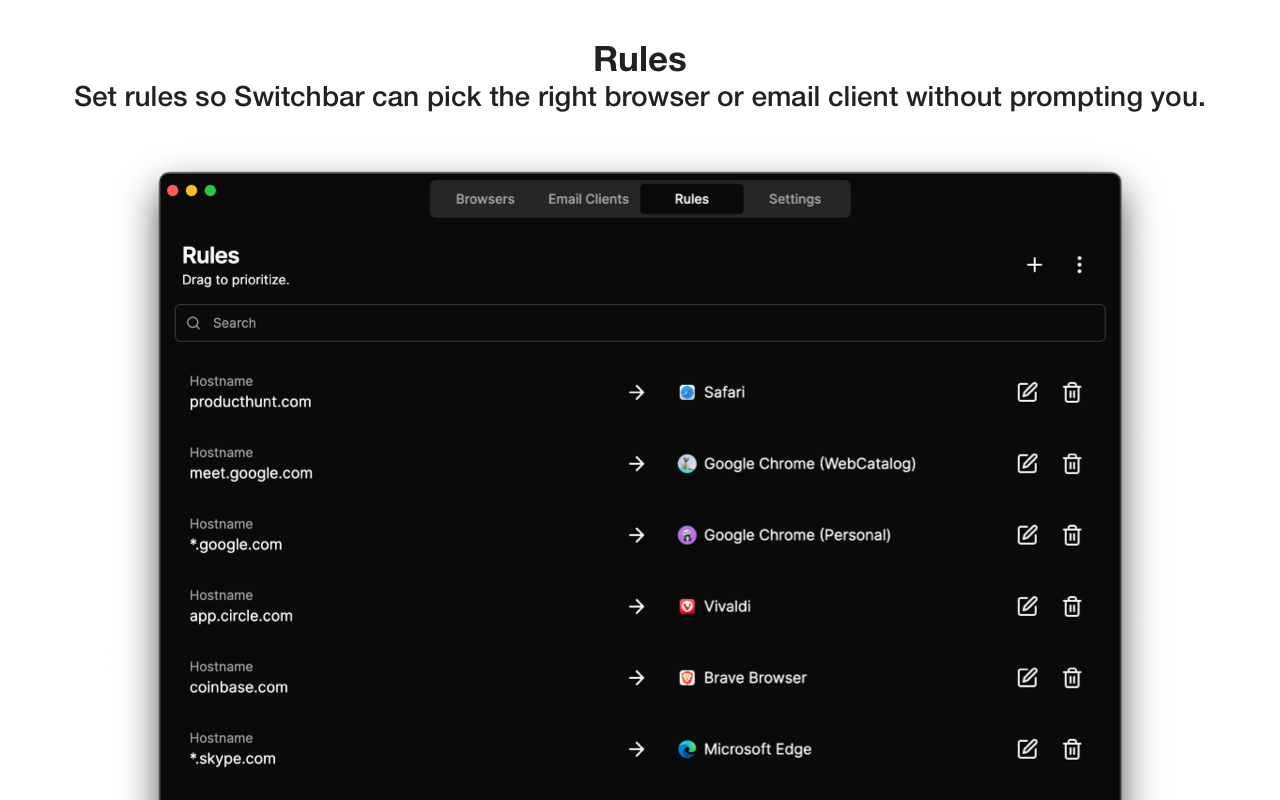The width and height of the screenshot is (1280, 800).
Task: Click the arrow in *.skype.com row
Action: coord(637,749)
